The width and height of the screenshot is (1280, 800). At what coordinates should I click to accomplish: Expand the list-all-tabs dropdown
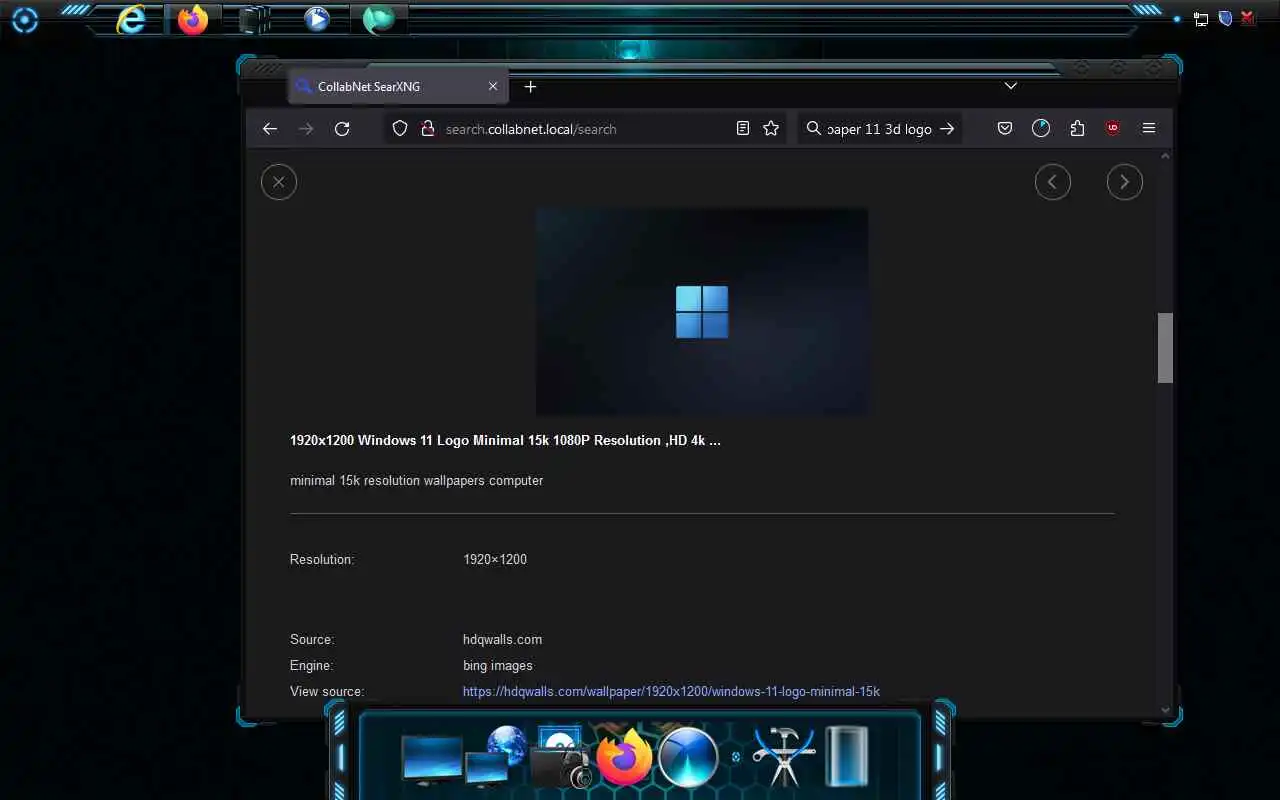pyautogui.click(x=1011, y=86)
